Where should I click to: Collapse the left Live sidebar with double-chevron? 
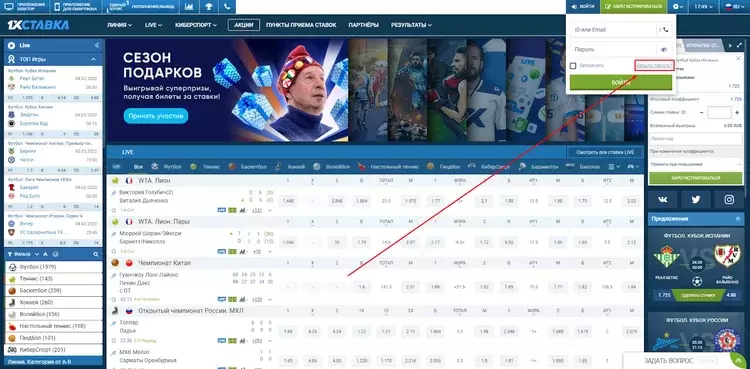point(97,45)
